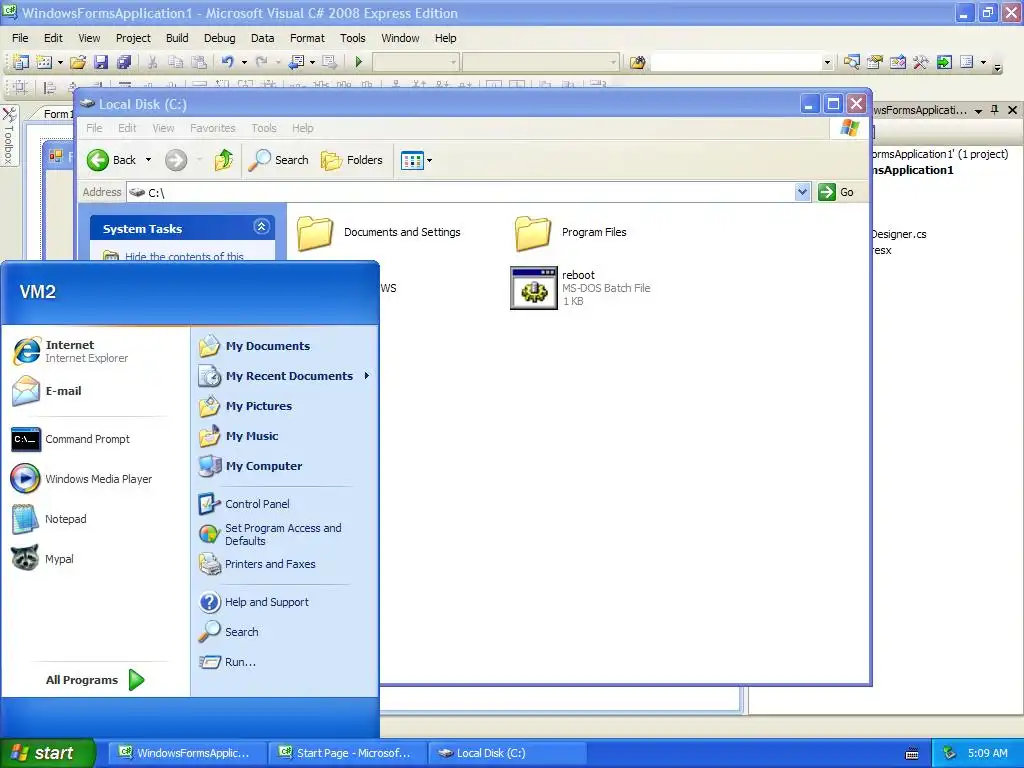Open Start Page via green arrow toolbar icon
This screenshot has width=1024, height=768.
pyautogui.click(x=944, y=62)
